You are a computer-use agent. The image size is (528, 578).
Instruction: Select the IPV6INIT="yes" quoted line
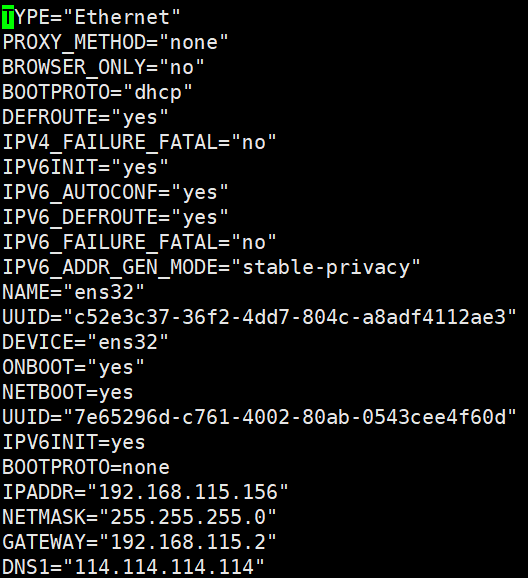85,167
